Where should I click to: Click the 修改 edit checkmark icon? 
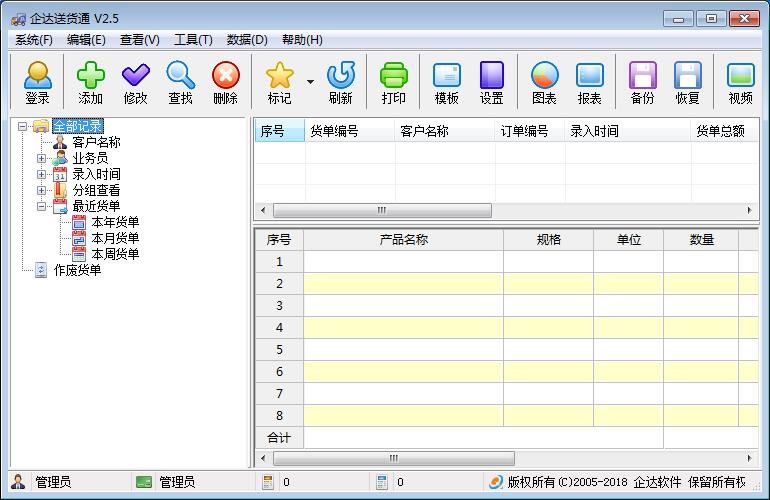pos(135,81)
